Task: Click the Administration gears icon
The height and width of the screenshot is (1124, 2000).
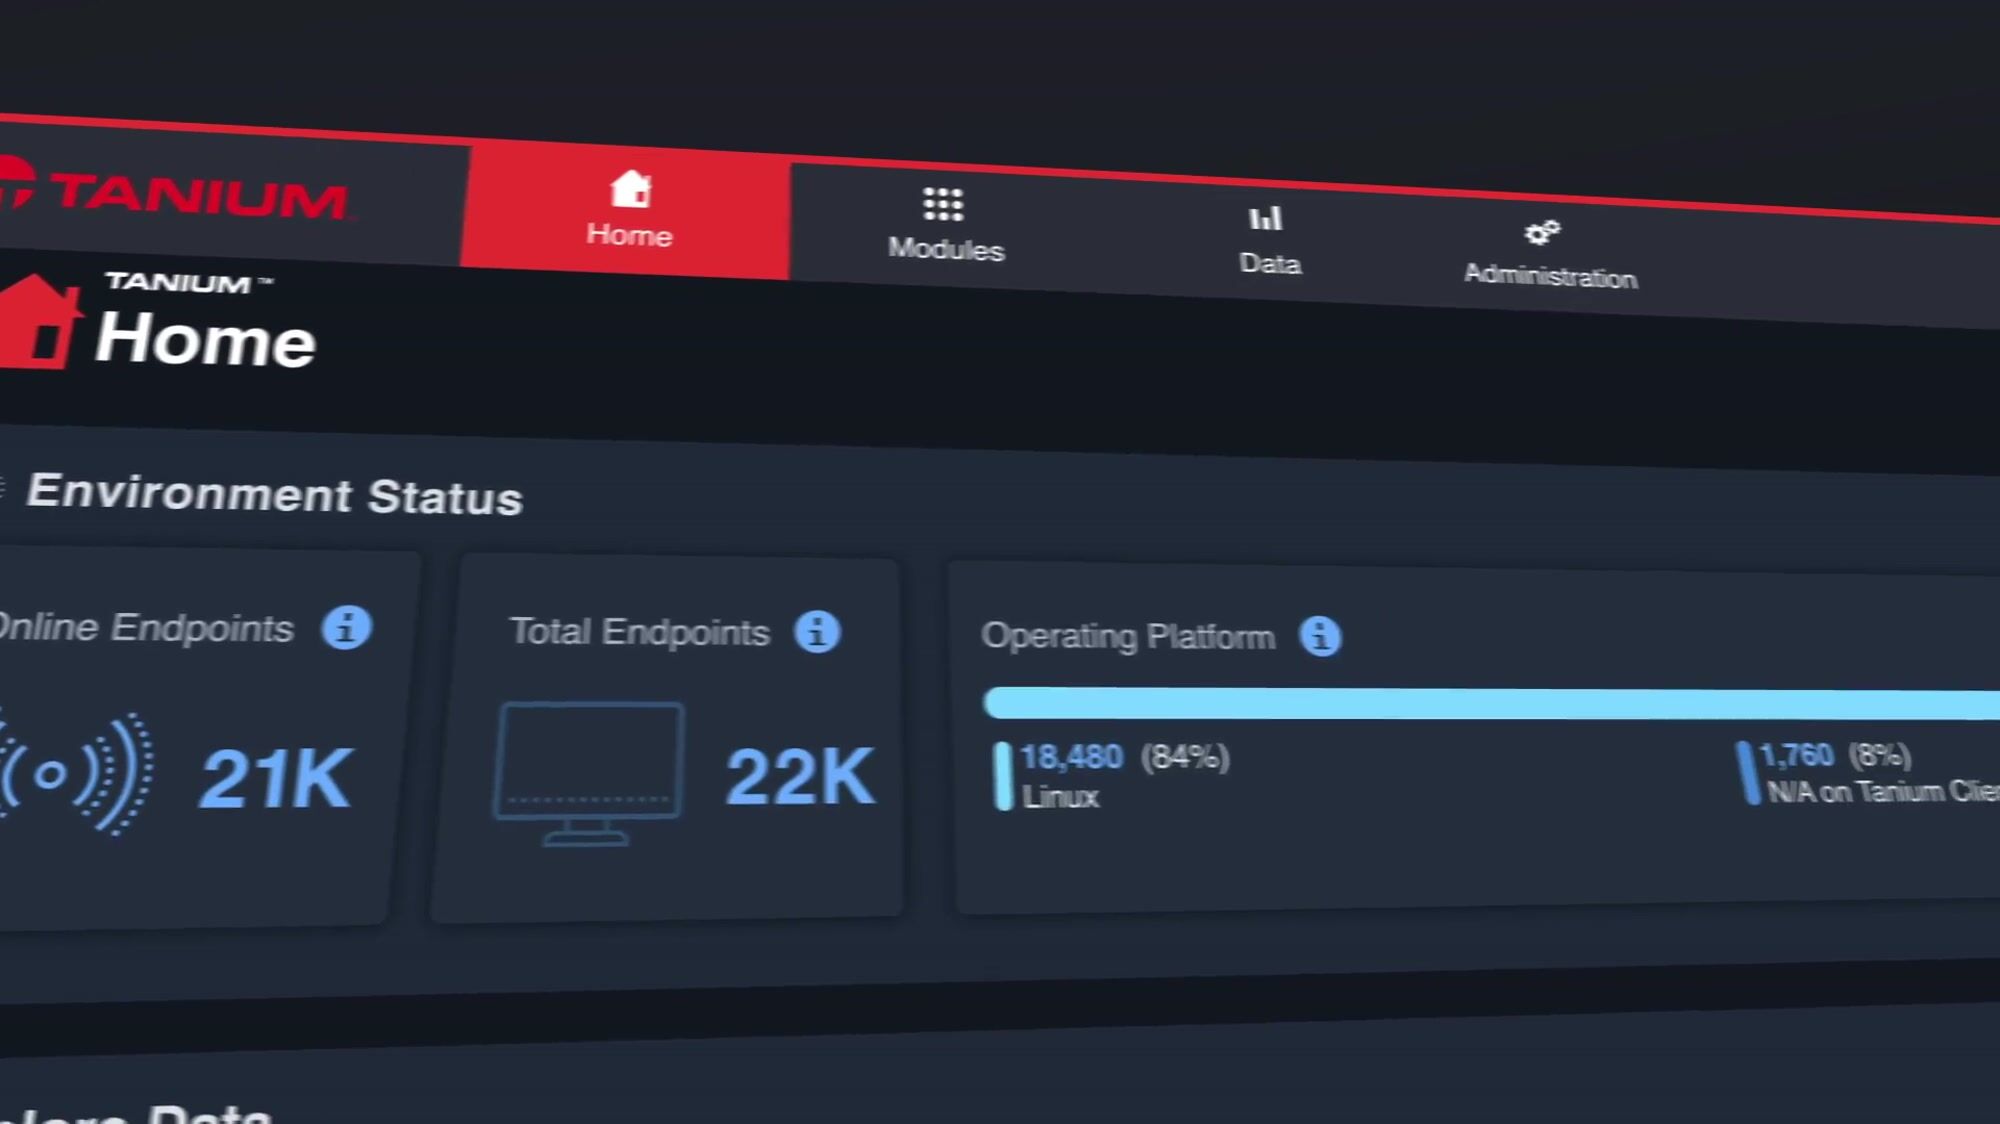Action: click(1541, 232)
